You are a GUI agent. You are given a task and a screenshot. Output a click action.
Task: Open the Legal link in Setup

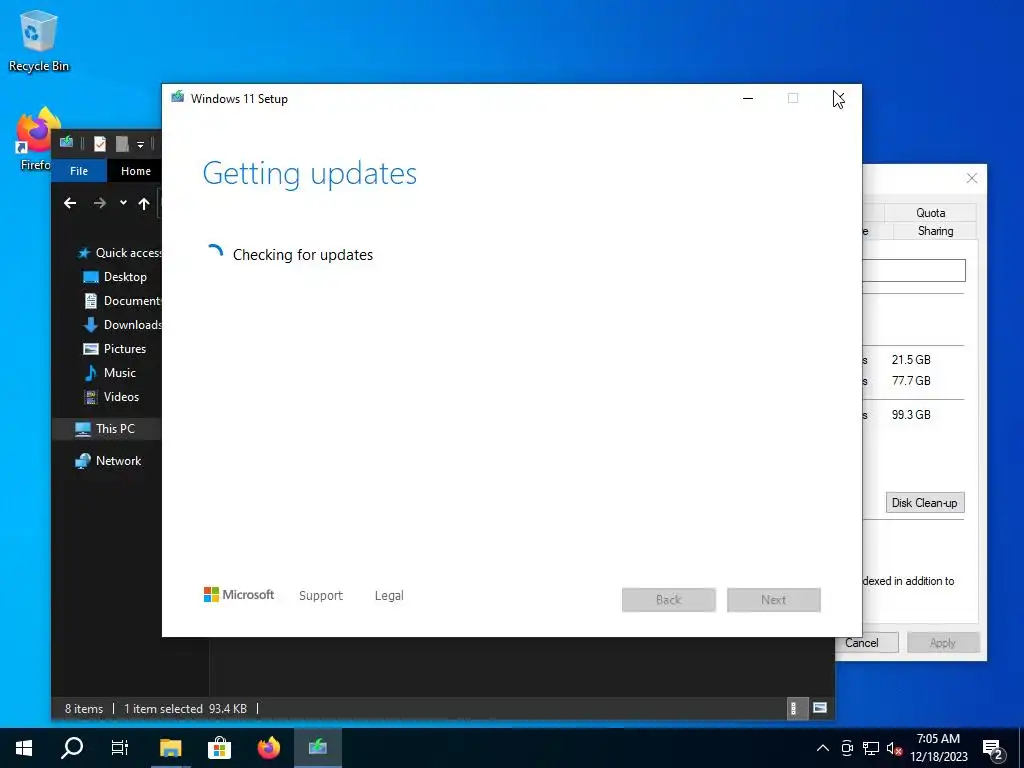coord(389,596)
